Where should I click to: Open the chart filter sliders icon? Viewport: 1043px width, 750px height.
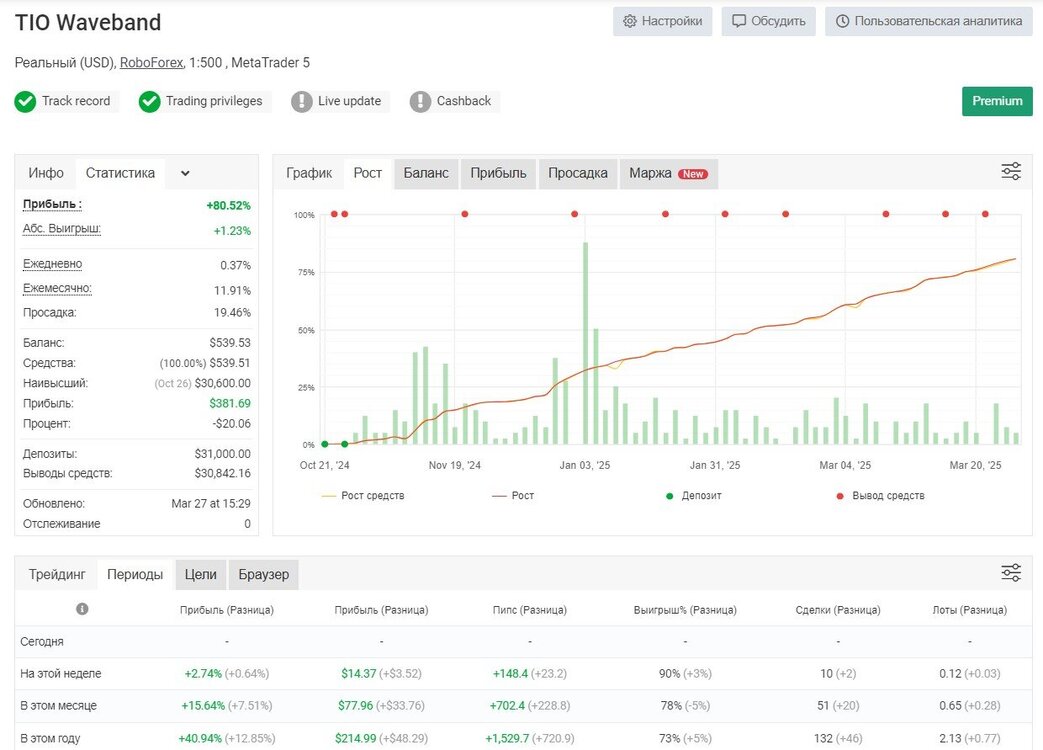click(1011, 172)
